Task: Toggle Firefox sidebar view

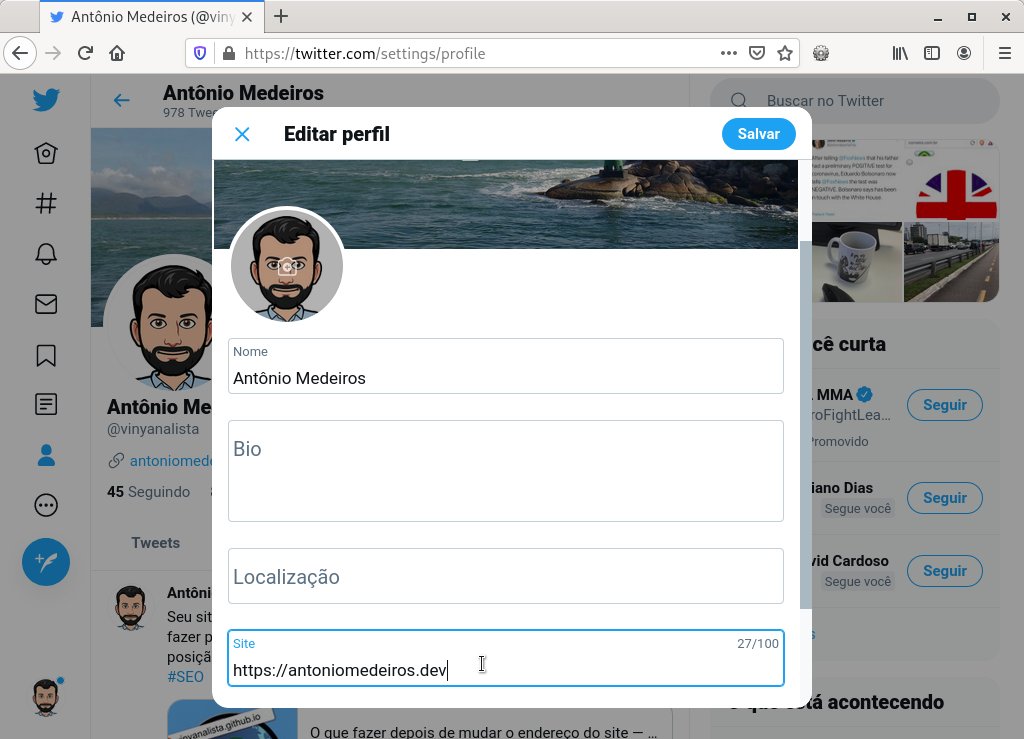Action: [x=932, y=54]
